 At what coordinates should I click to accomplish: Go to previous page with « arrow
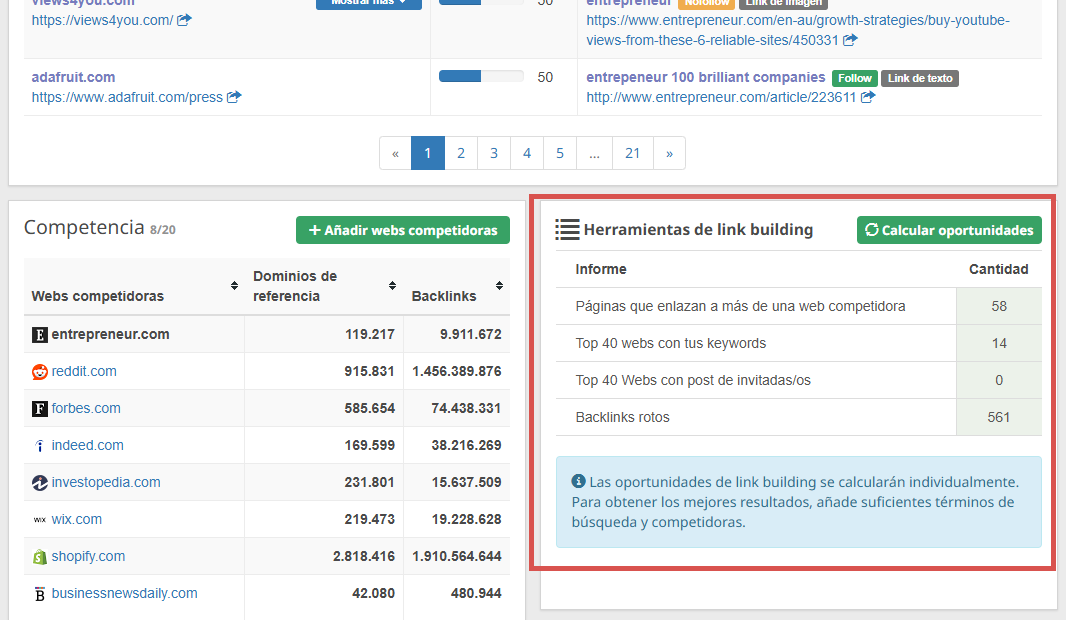point(396,153)
